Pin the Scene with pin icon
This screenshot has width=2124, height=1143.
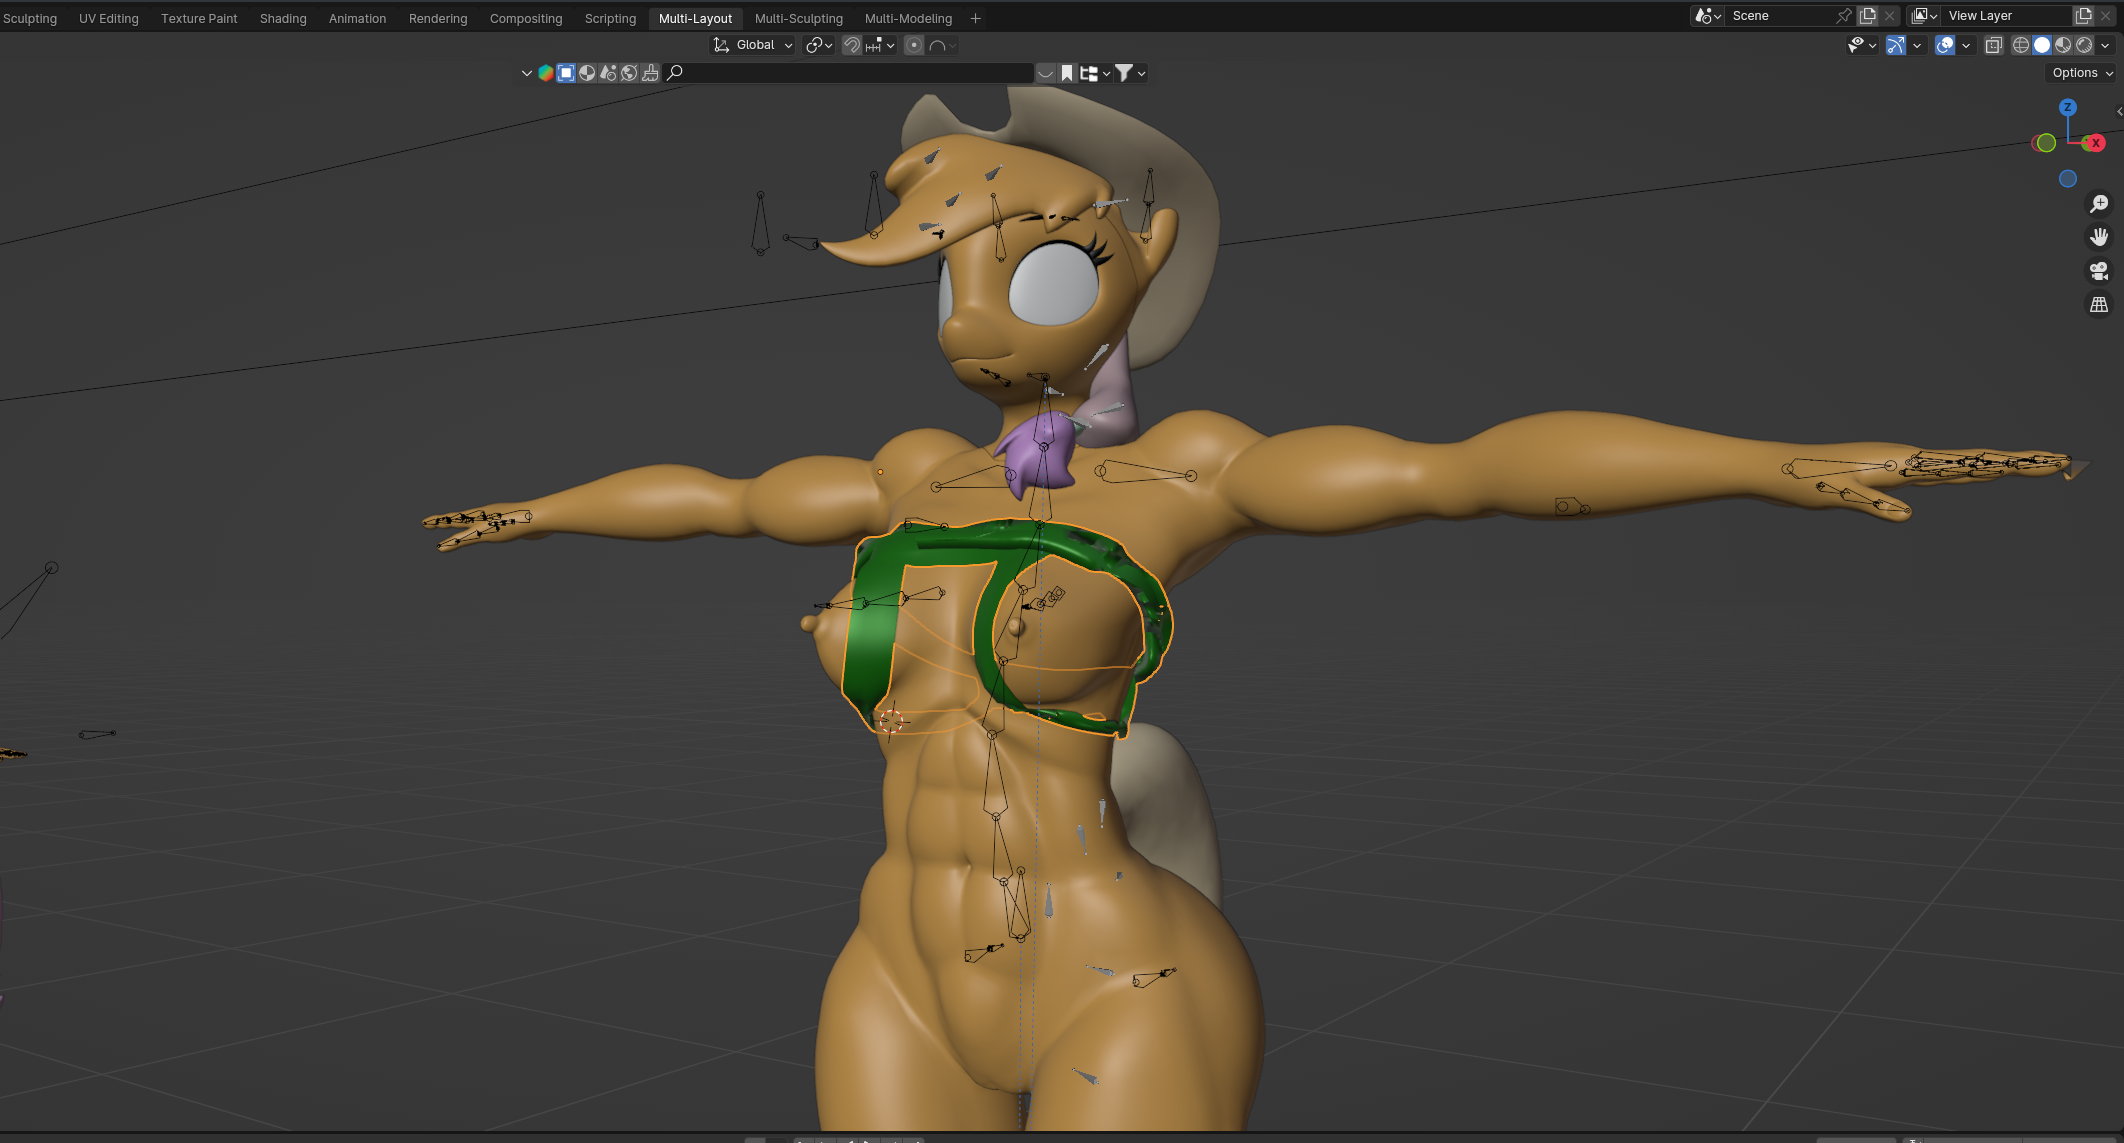(1843, 16)
